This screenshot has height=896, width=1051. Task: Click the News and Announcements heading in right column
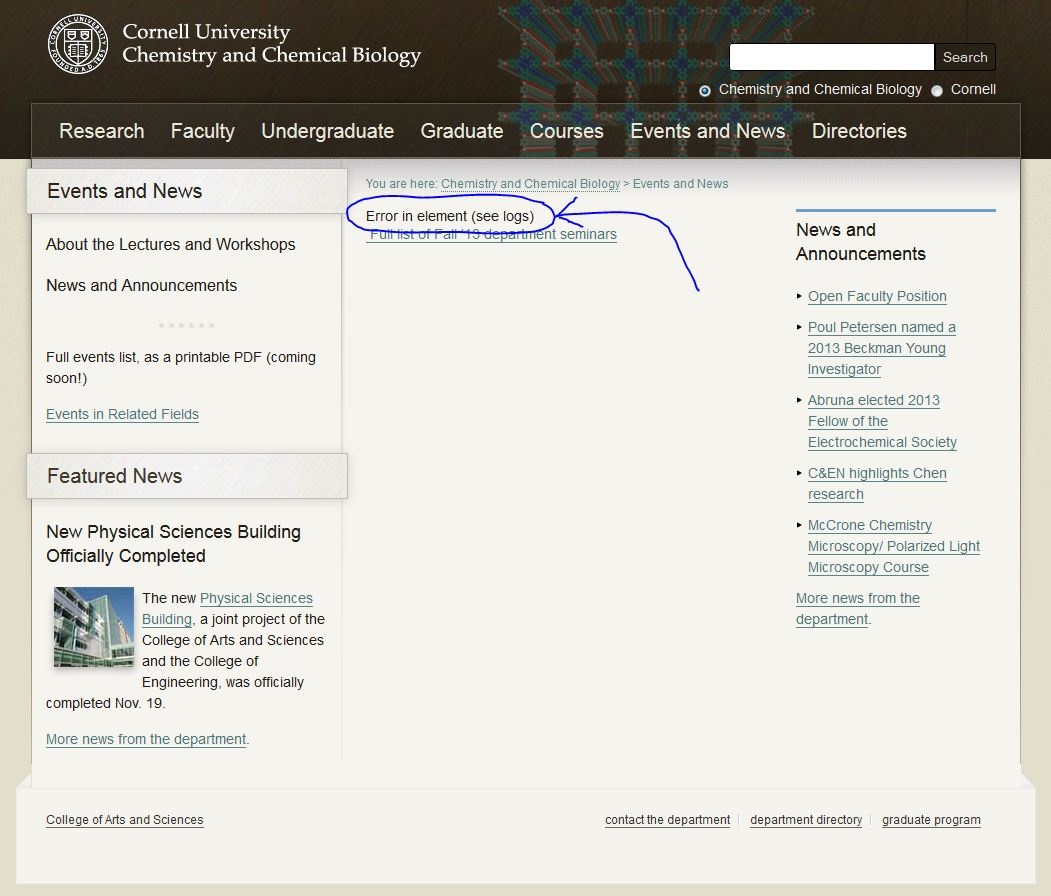pyautogui.click(x=861, y=242)
